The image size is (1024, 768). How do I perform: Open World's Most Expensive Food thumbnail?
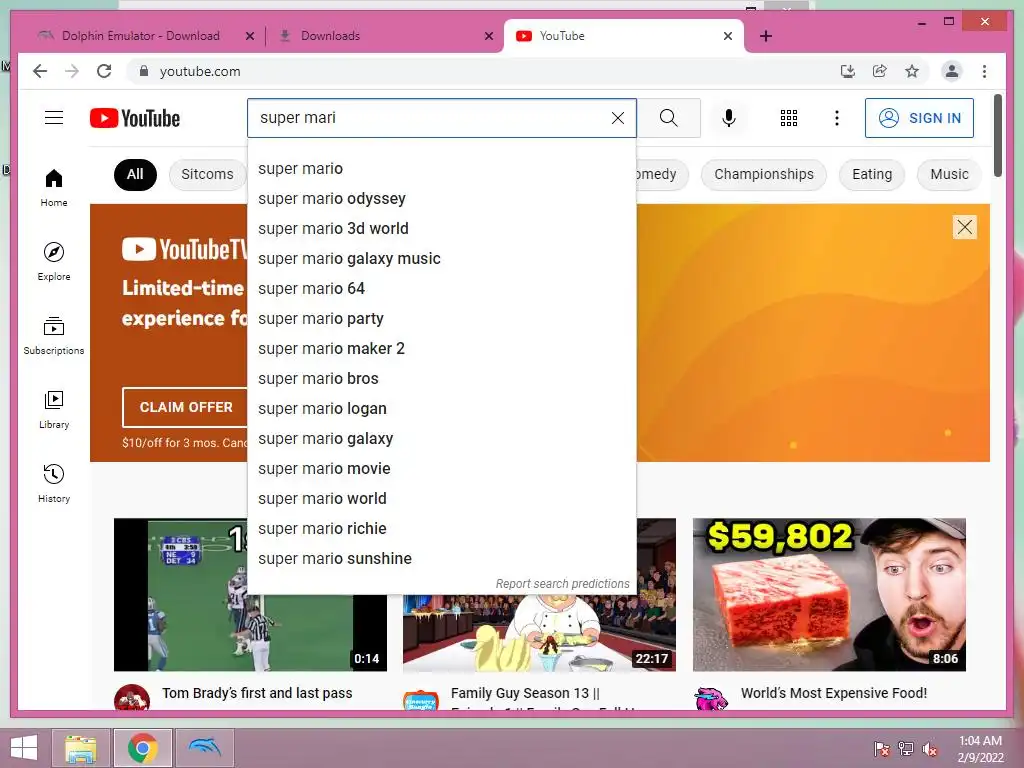(829, 594)
